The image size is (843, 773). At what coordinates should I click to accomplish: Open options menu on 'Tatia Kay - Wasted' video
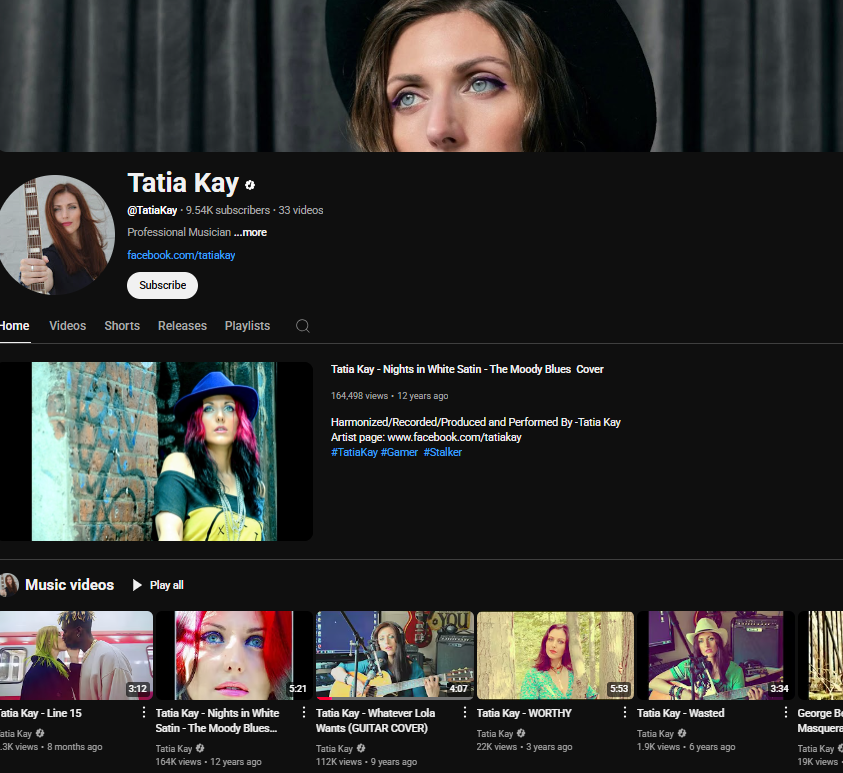click(786, 712)
